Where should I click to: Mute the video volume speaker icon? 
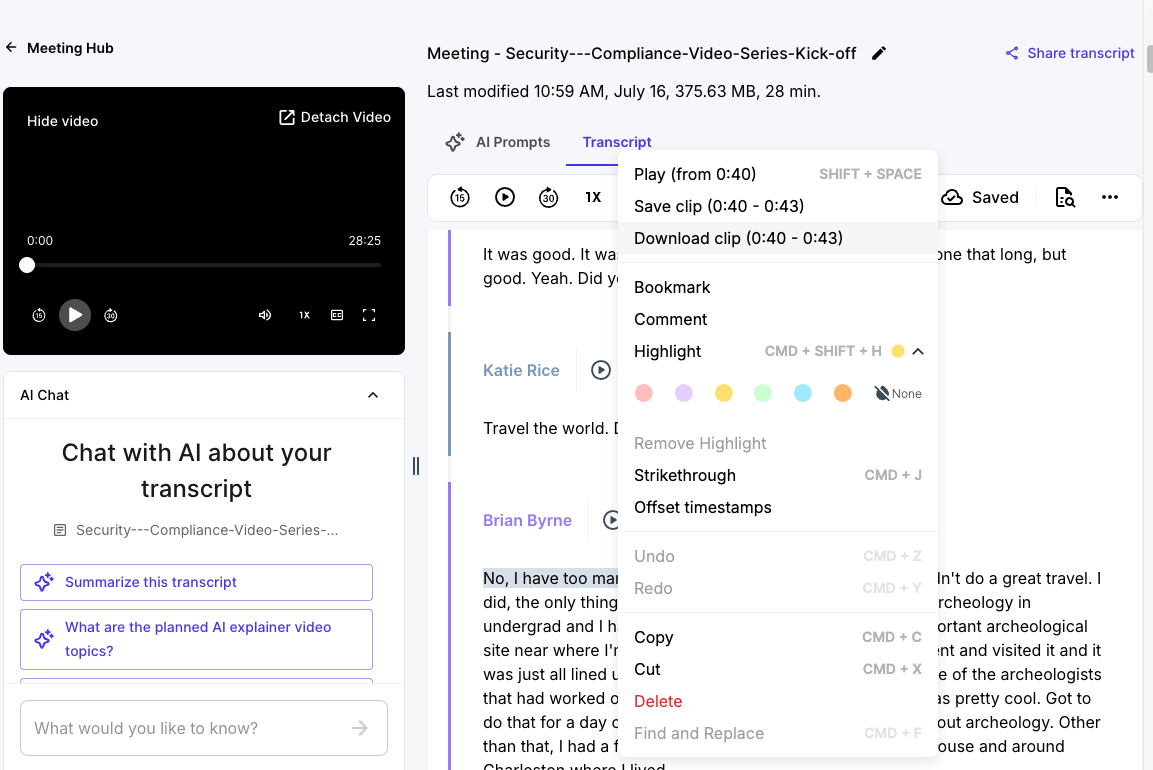click(x=265, y=315)
